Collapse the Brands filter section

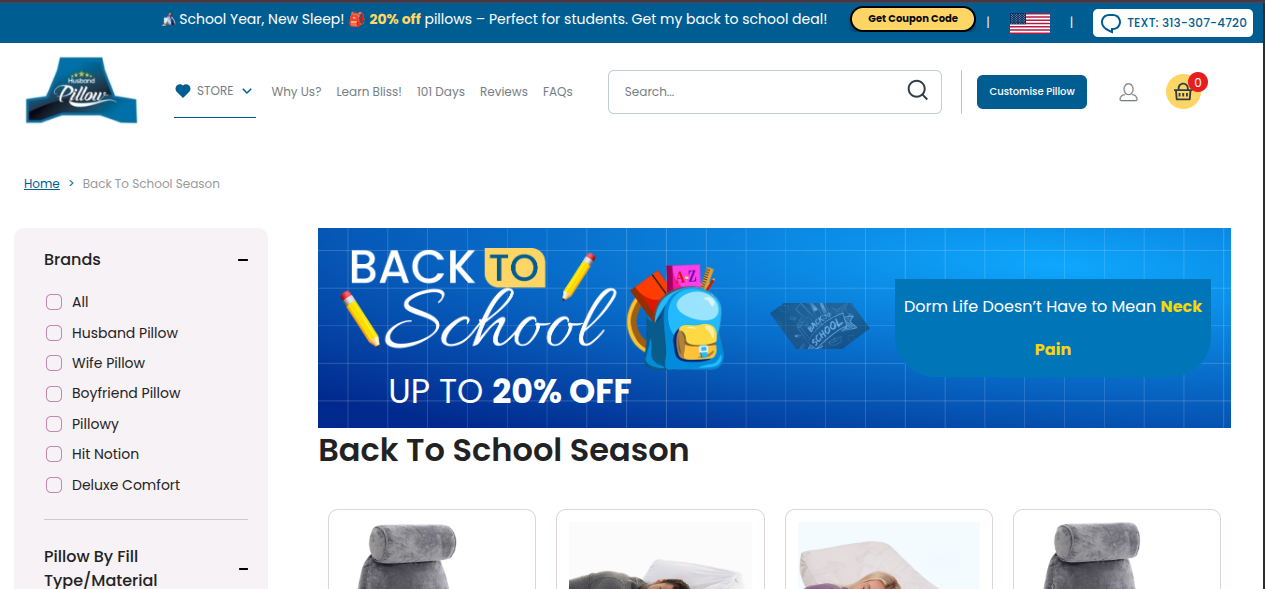(x=243, y=260)
